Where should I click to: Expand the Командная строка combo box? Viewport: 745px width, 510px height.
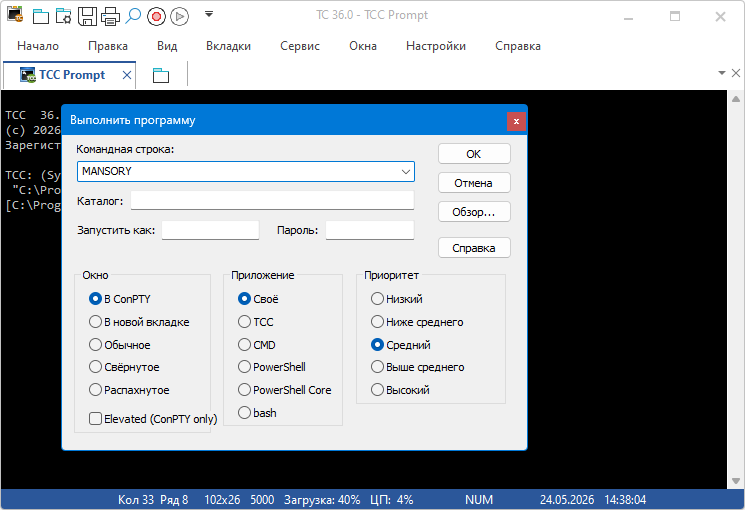point(406,172)
